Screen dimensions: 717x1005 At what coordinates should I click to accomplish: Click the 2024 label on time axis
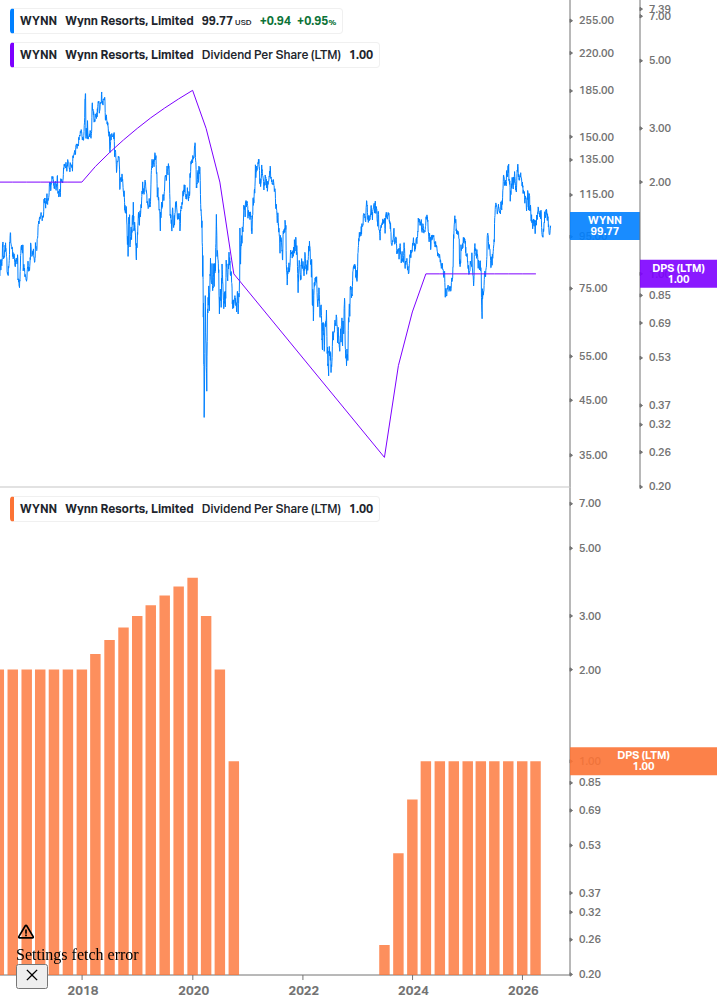[413, 990]
